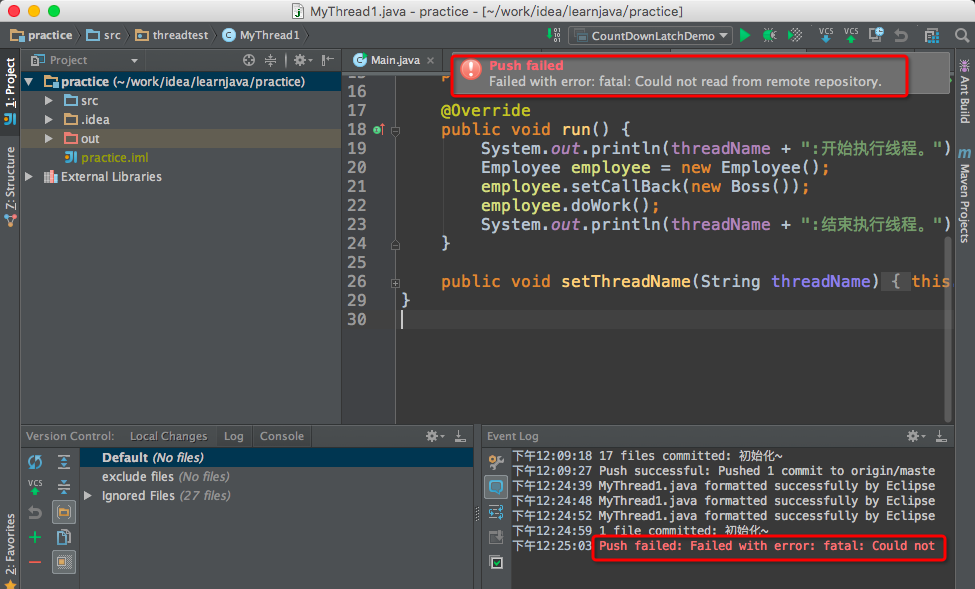975x589 pixels.
Task: Click threadtest breadcrumb in navigation bar
Action: [172, 35]
